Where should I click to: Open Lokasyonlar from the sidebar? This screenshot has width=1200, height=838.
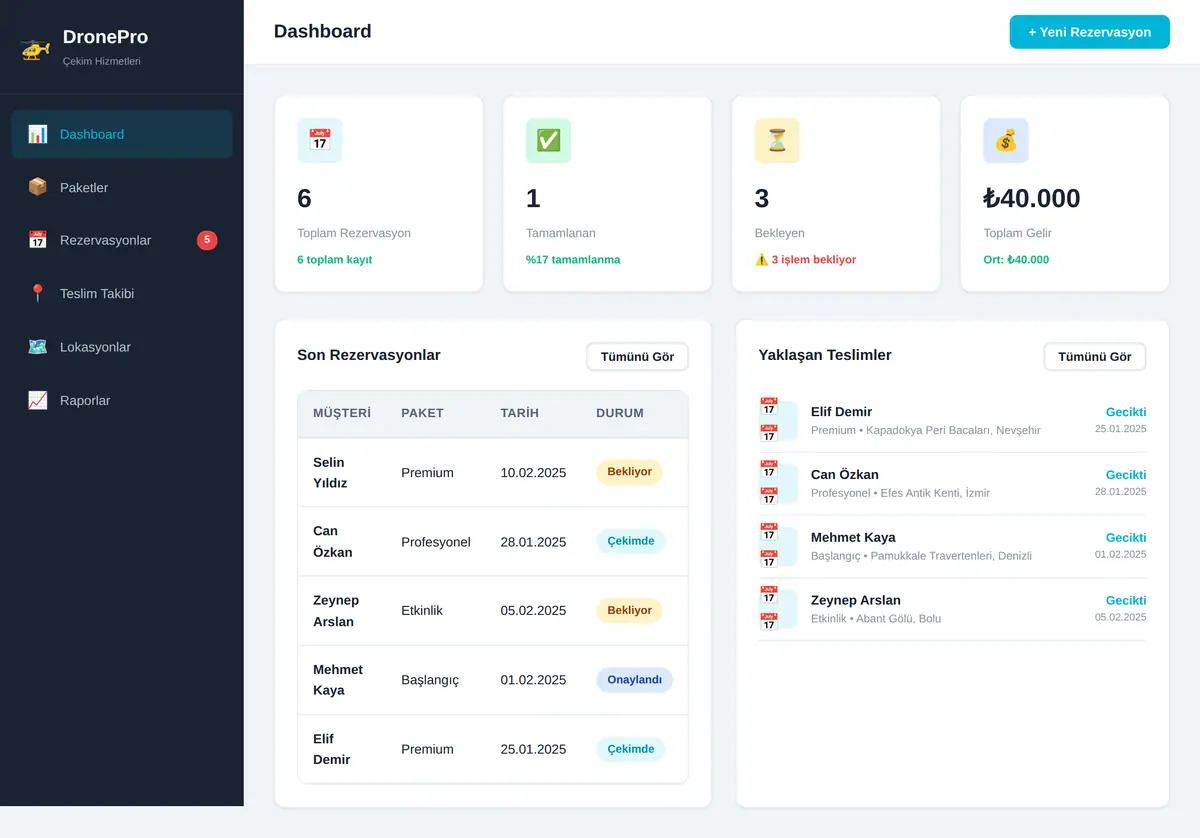click(x=122, y=347)
